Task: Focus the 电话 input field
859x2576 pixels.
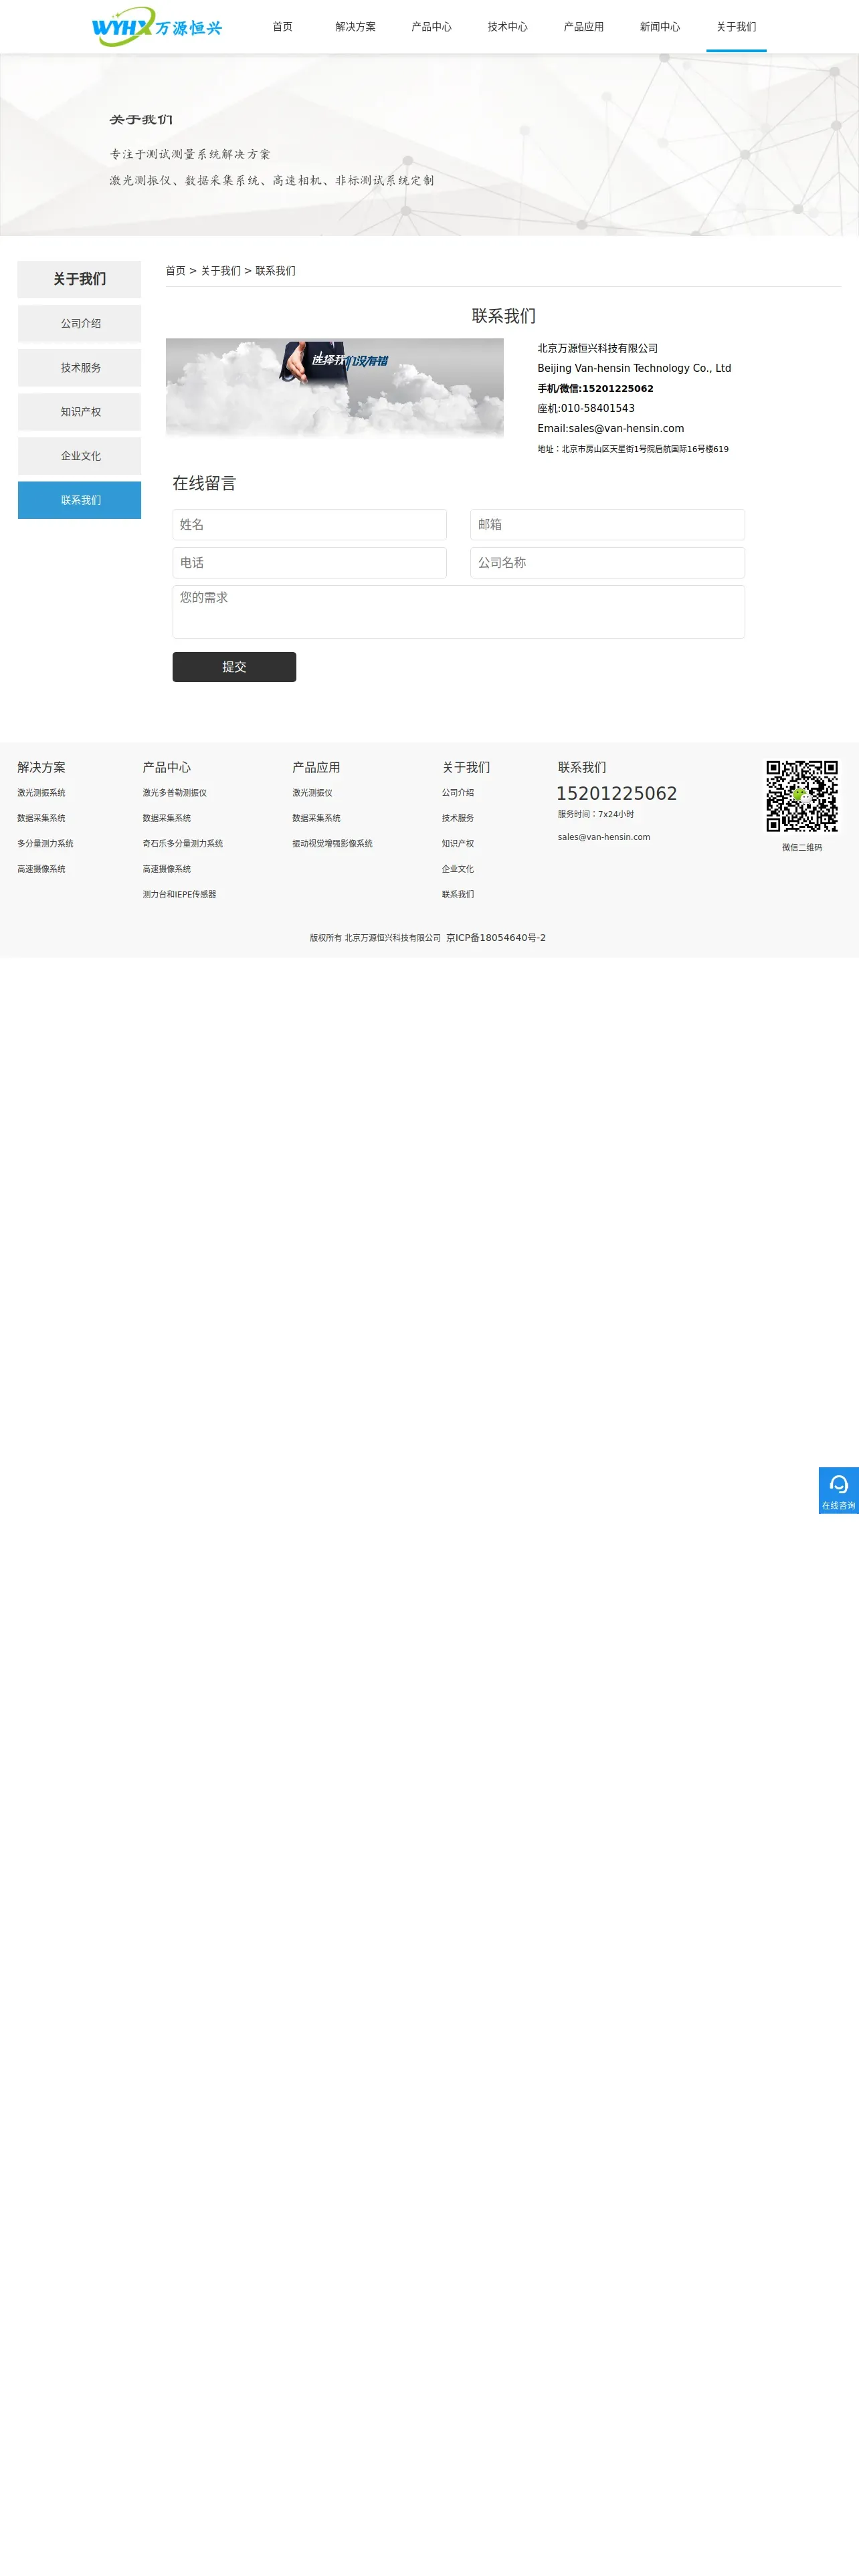Action: [x=310, y=563]
